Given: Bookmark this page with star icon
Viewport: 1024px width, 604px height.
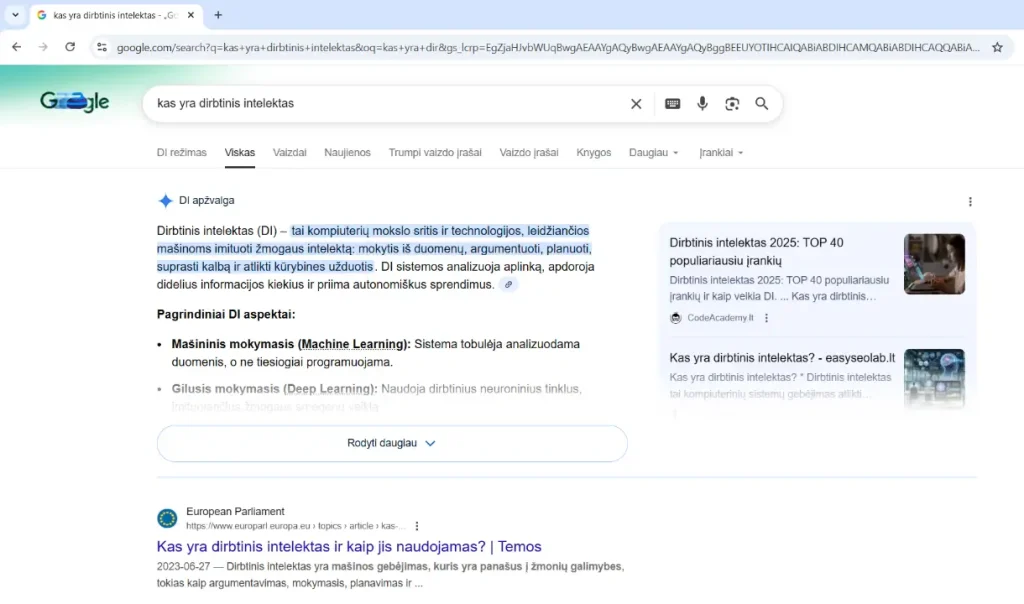Looking at the screenshot, I should tap(997, 47).
